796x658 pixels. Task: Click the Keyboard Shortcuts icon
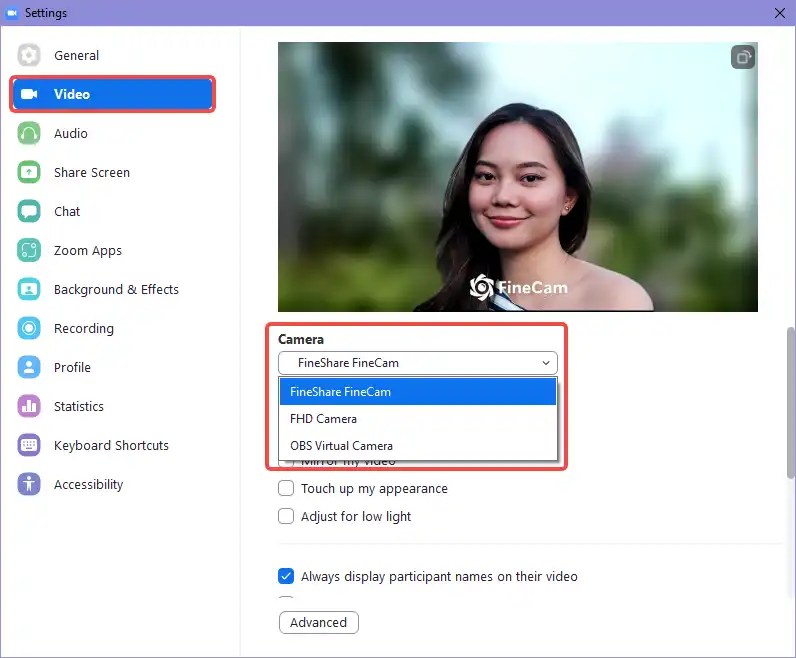pos(29,445)
